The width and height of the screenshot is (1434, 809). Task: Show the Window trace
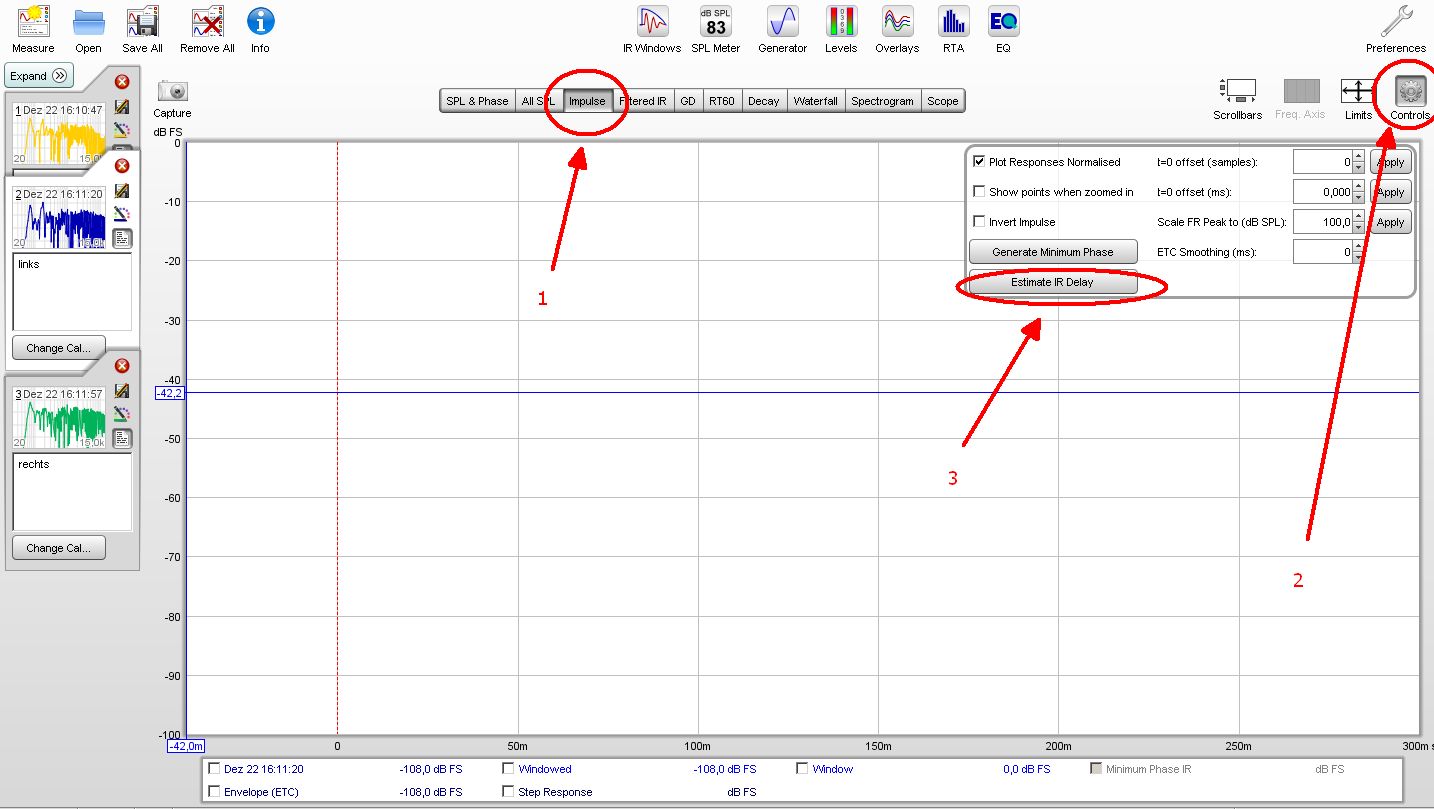tap(802, 769)
